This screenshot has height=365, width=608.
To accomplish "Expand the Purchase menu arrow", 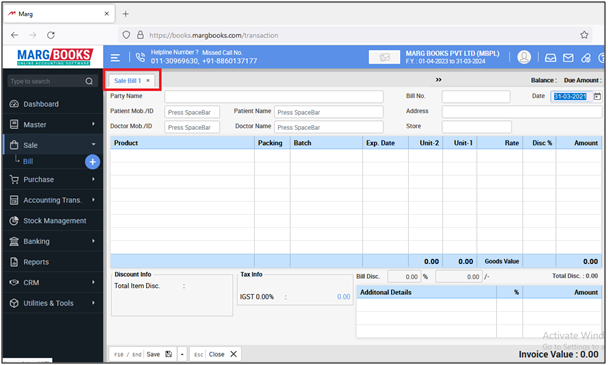I will [x=93, y=179].
